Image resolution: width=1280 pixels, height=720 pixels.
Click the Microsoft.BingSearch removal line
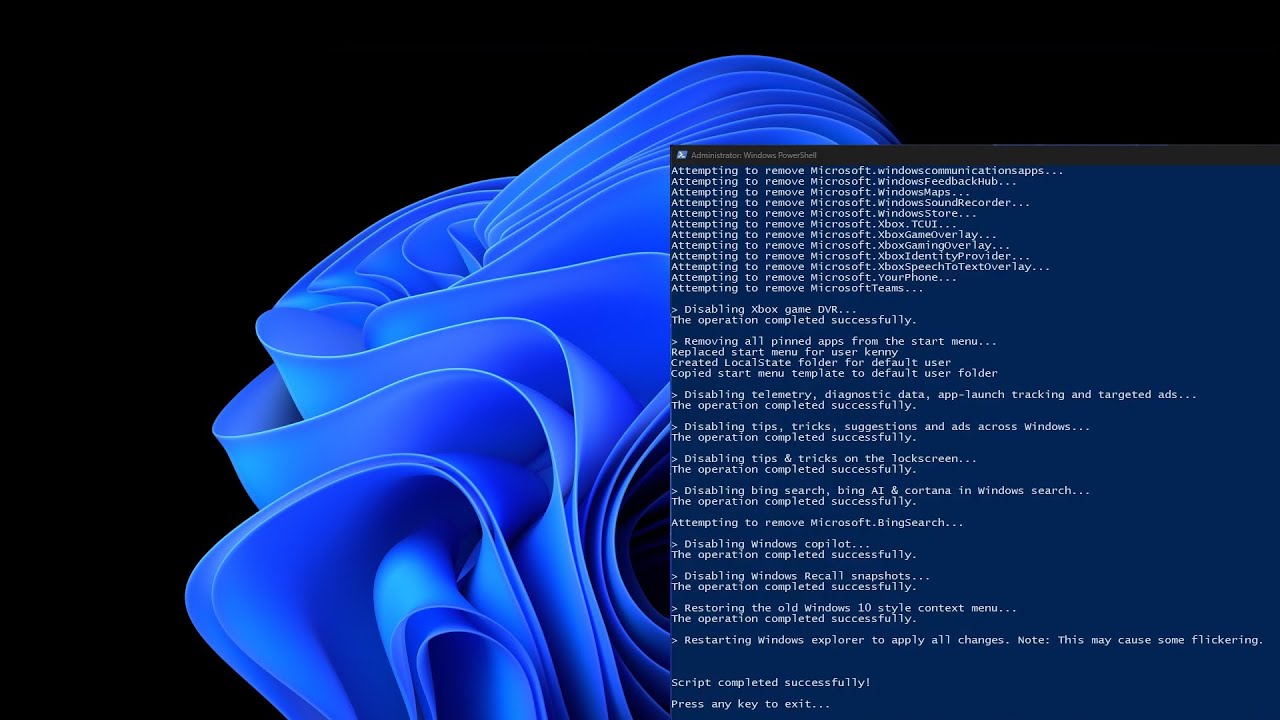coord(817,523)
